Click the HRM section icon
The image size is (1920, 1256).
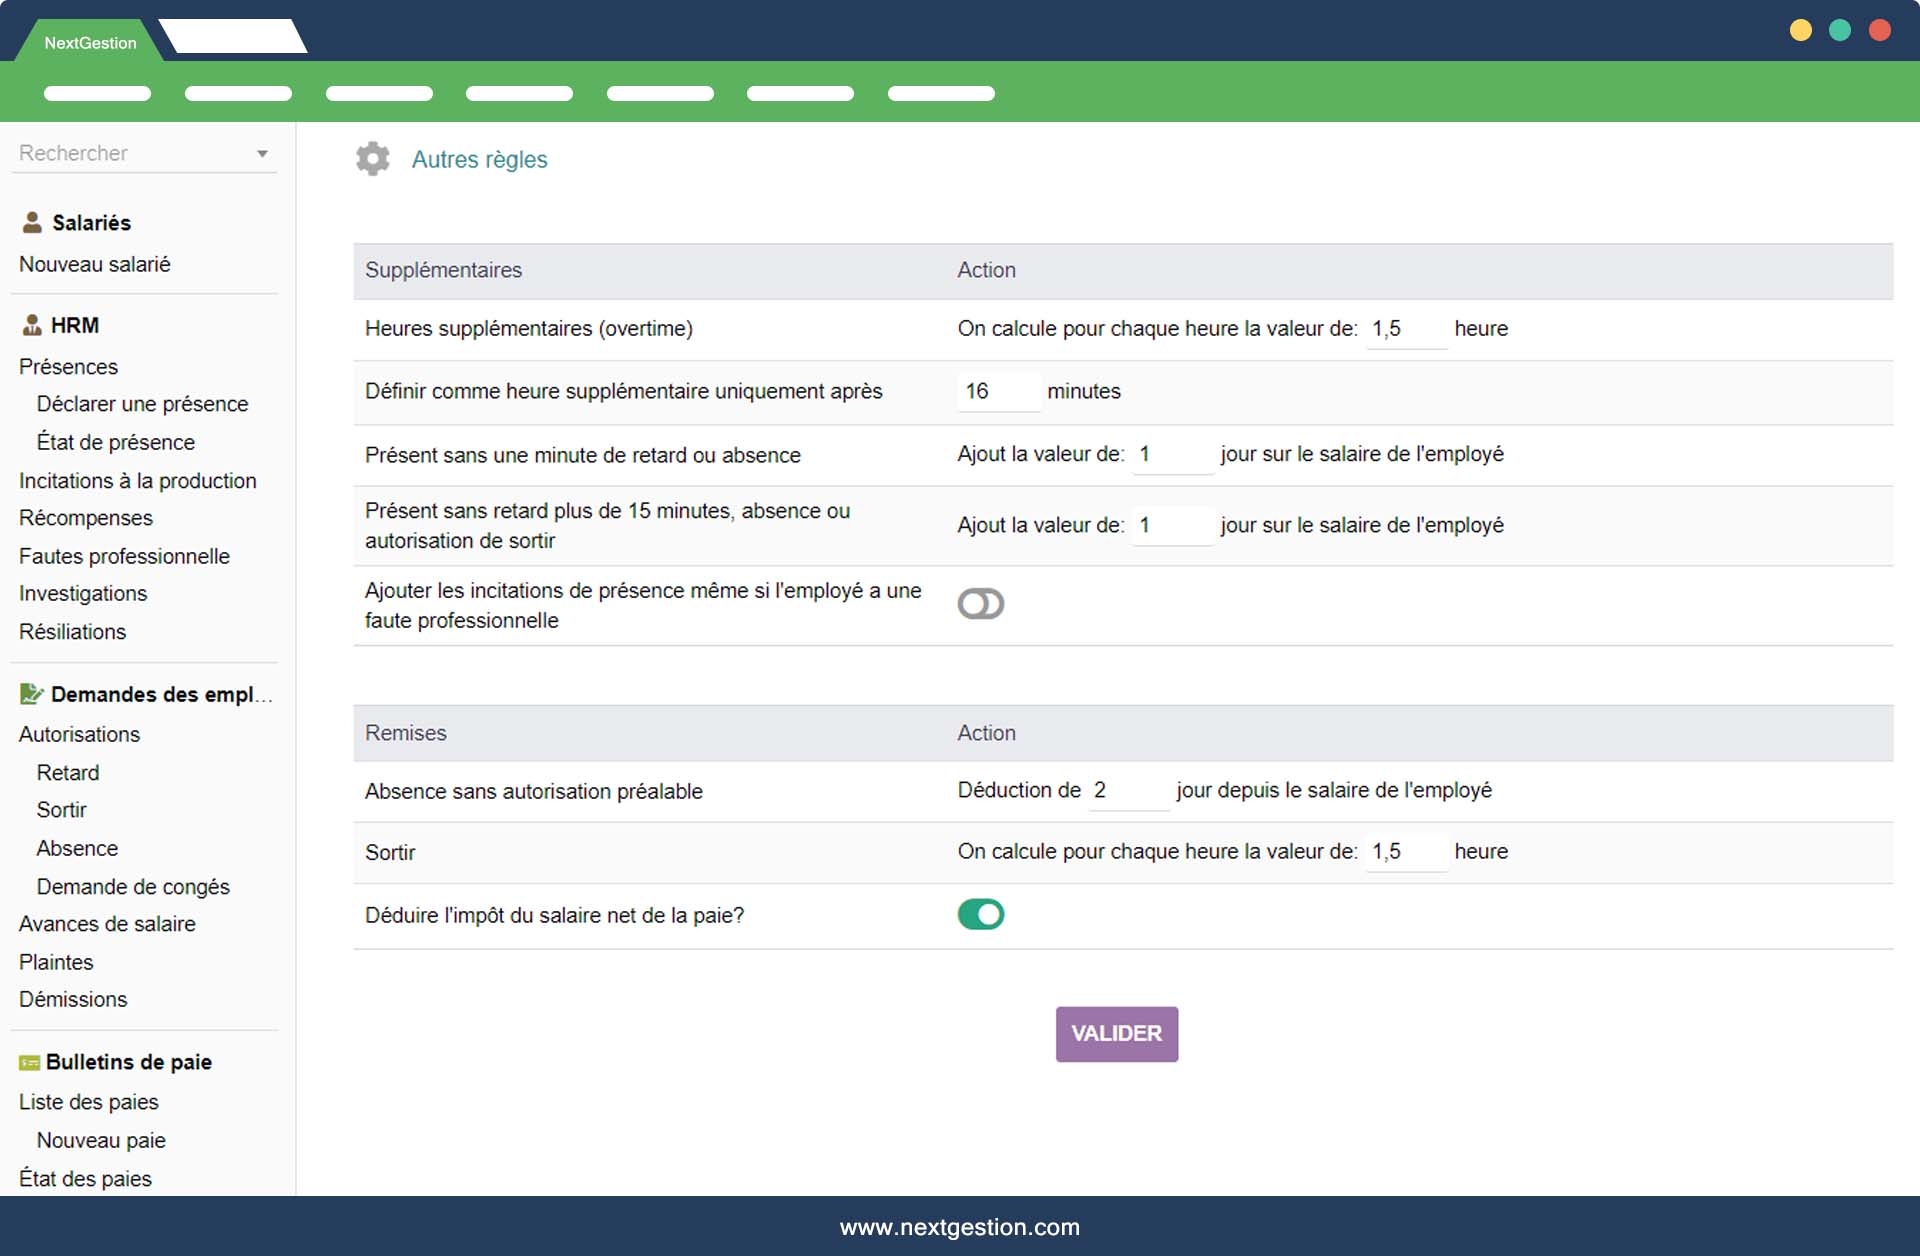[x=32, y=325]
